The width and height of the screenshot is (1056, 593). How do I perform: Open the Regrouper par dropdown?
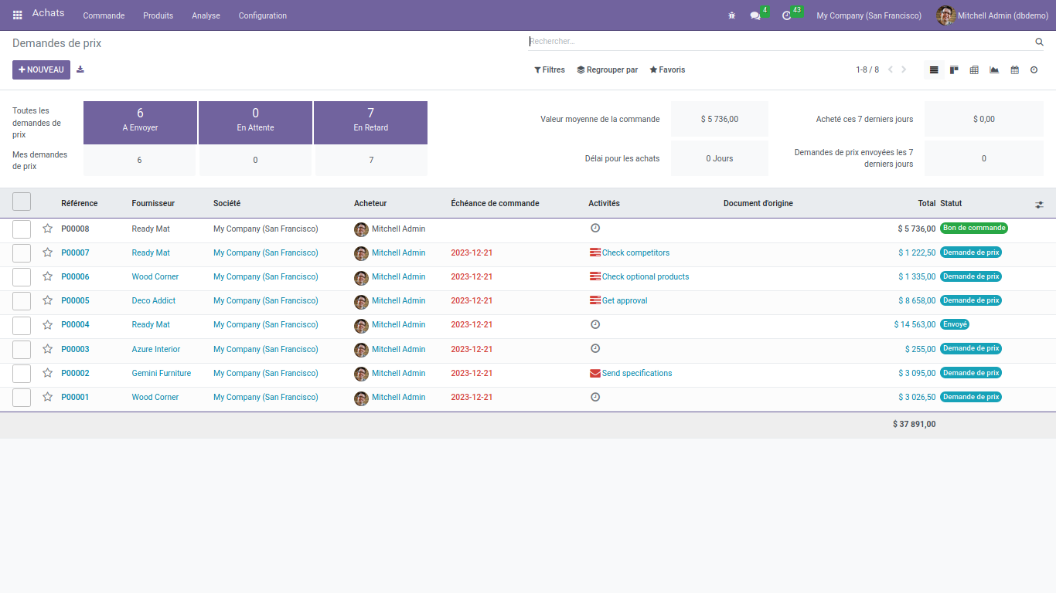tap(607, 70)
